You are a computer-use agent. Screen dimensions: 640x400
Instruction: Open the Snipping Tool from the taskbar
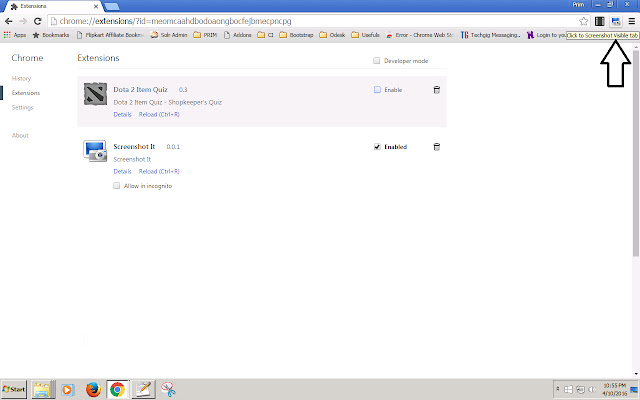pos(168,389)
